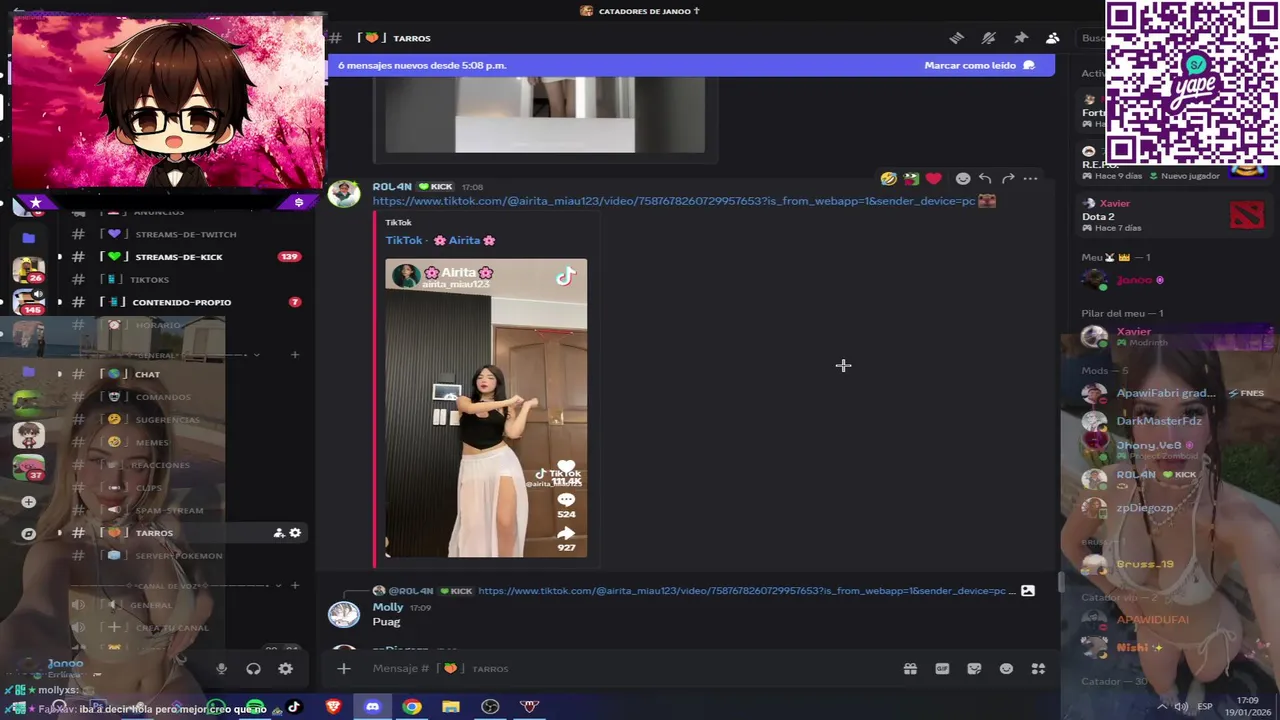Toggle the member list icon
This screenshot has height=720, width=1280.
tap(1053, 38)
